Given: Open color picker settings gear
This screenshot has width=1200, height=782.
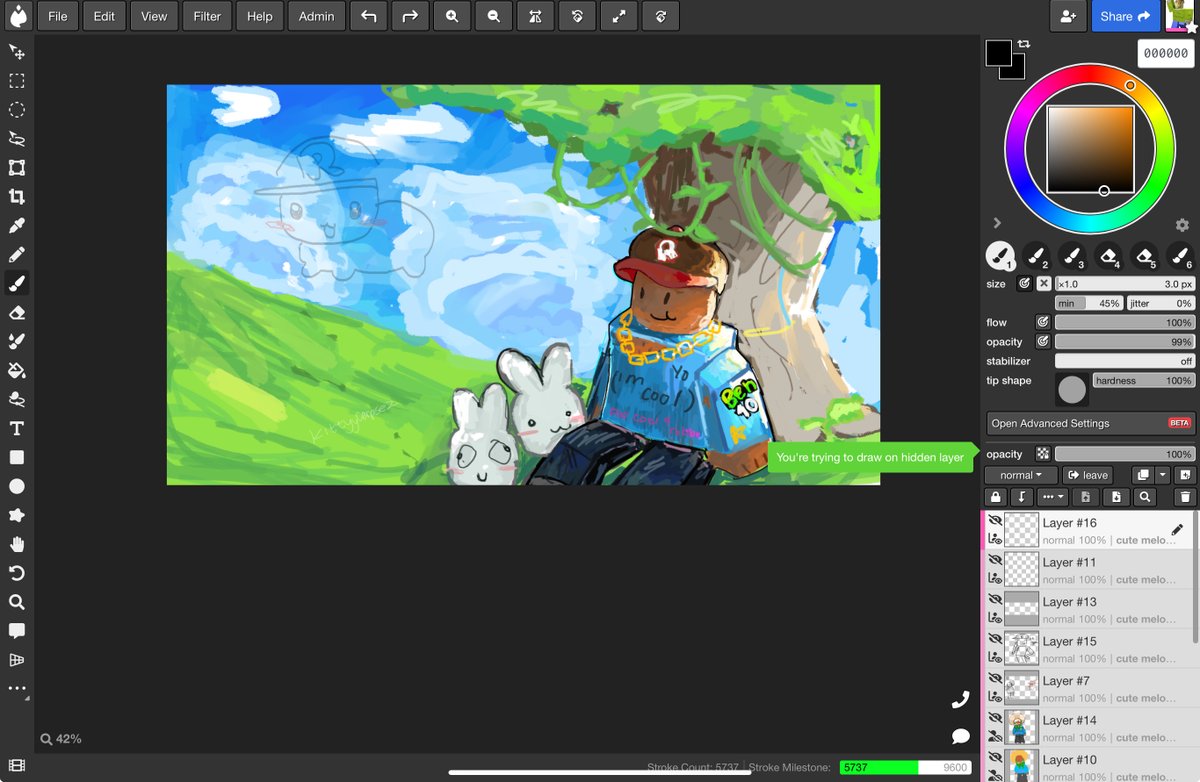Looking at the screenshot, I should pos(1182,225).
